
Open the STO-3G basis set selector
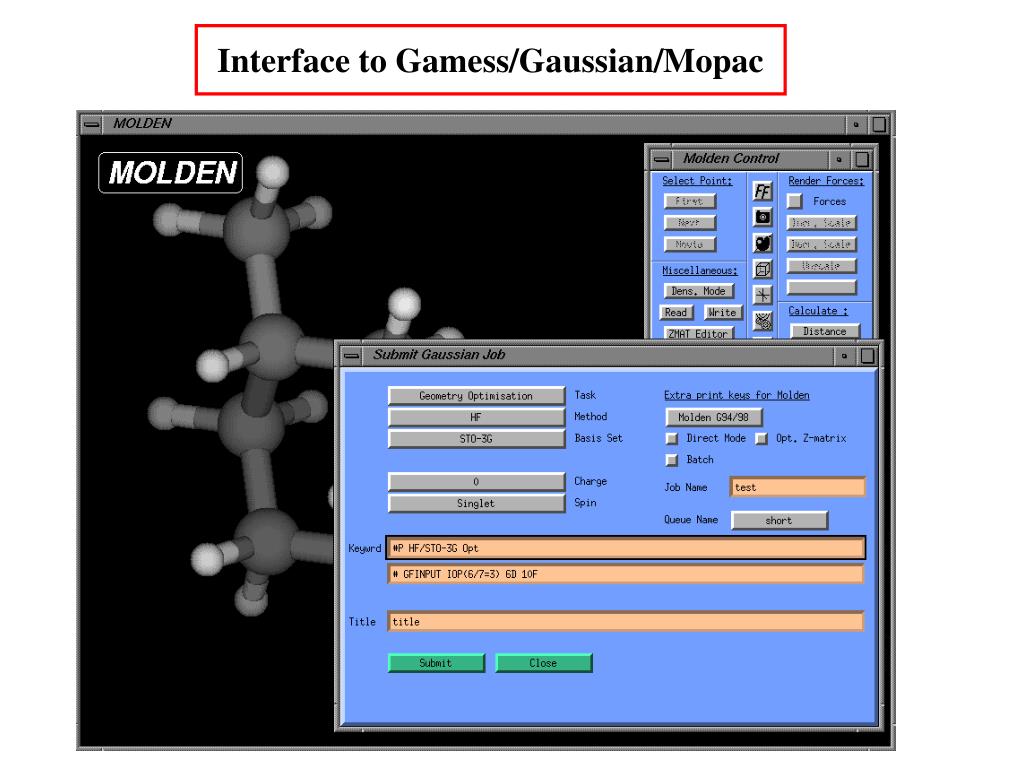476,439
